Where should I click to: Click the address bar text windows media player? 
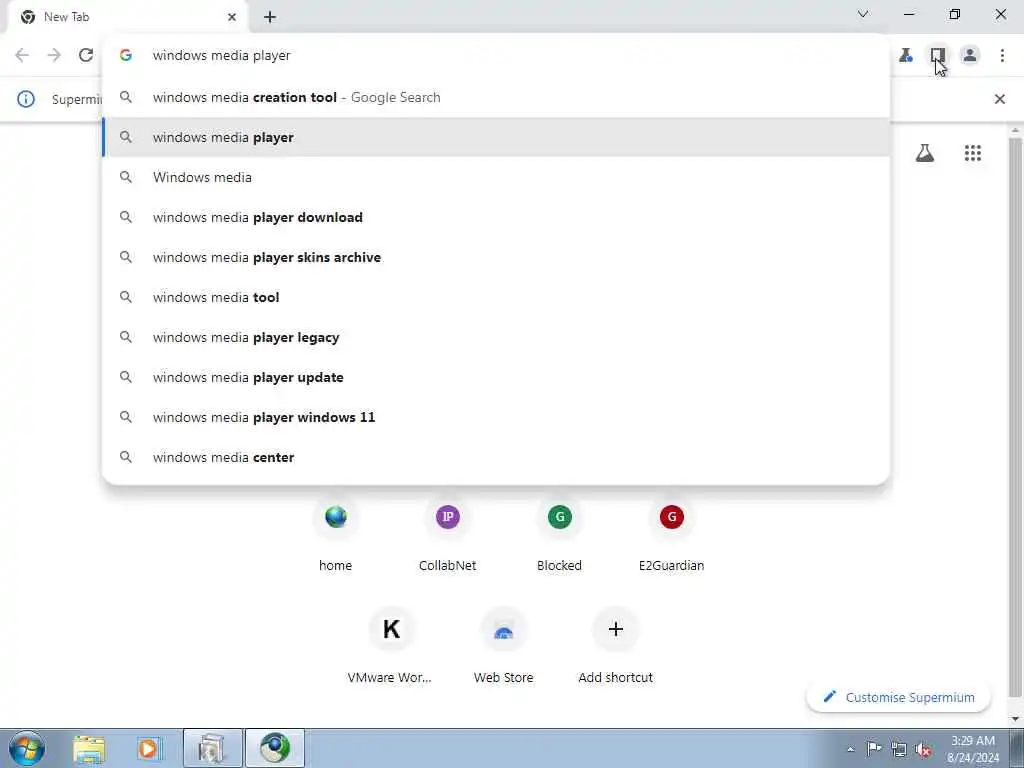(221, 56)
